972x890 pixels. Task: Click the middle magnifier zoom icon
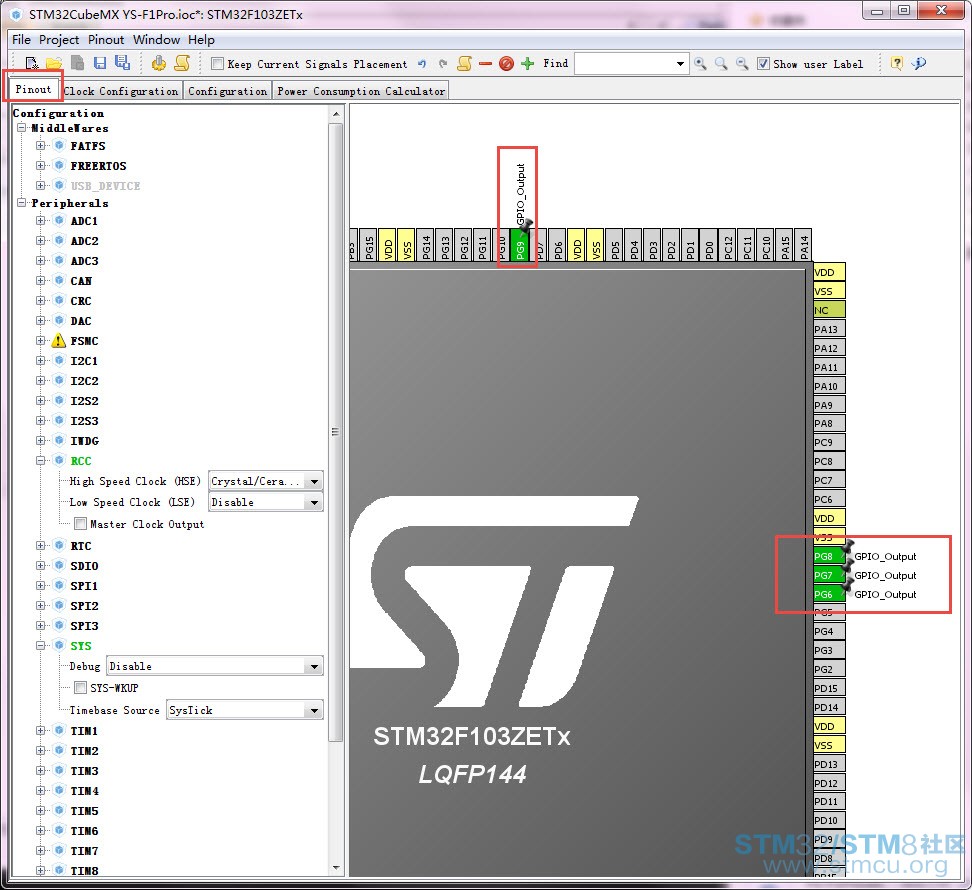[721, 63]
